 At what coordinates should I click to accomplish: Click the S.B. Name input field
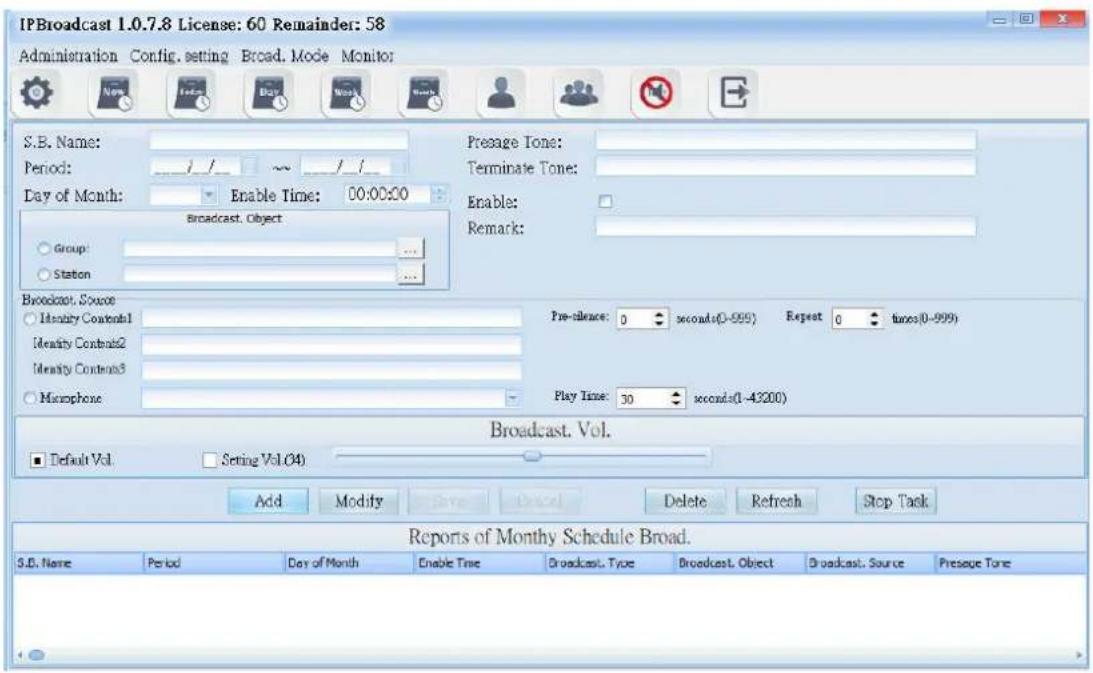tap(278, 142)
